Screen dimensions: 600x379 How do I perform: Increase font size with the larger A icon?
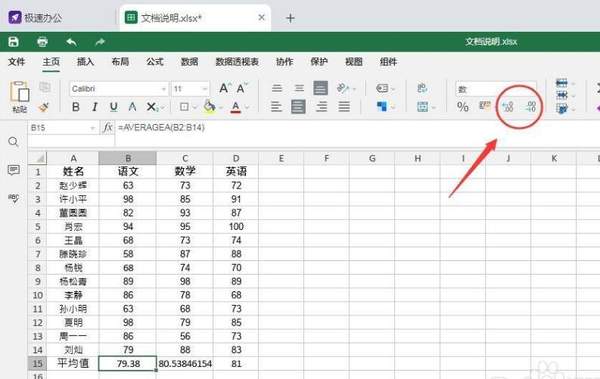pyautogui.click(x=224, y=88)
